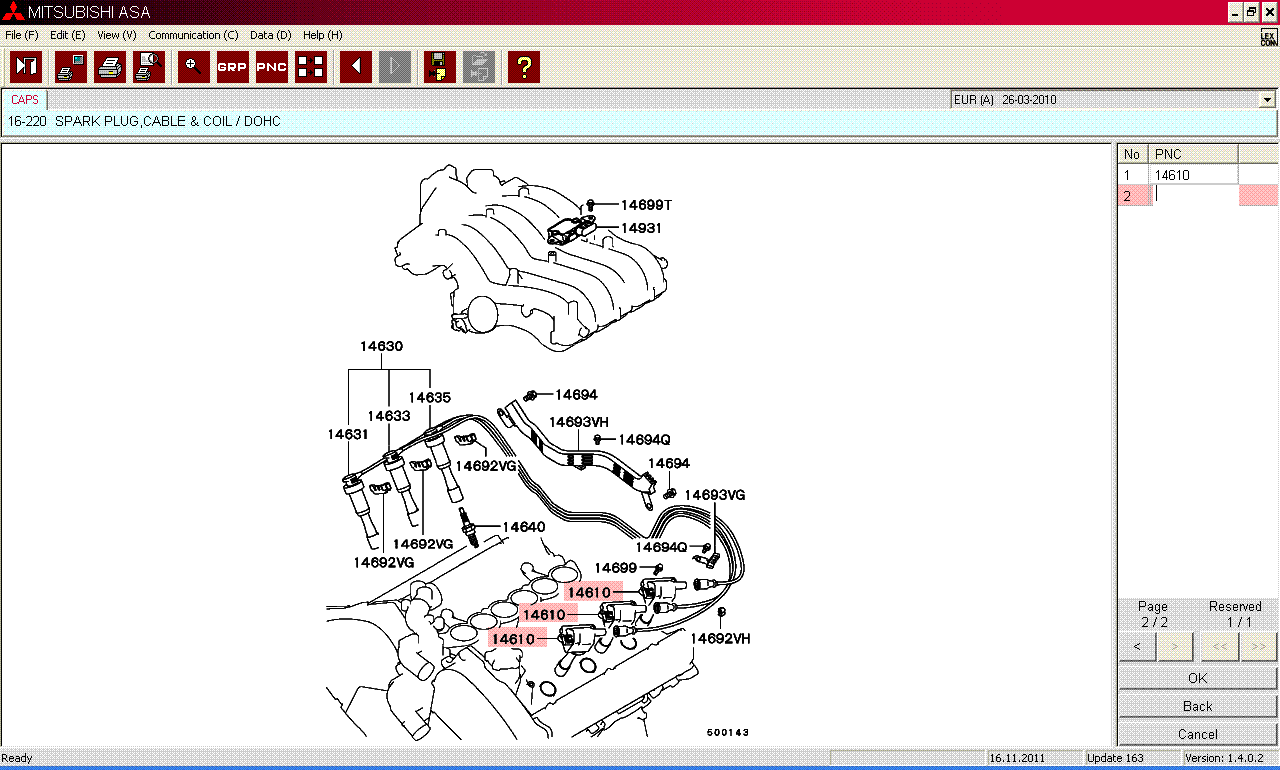Screen dimensions: 1280x770
Task: Click part number 14931 in diagram
Action: click(x=641, y=228)
